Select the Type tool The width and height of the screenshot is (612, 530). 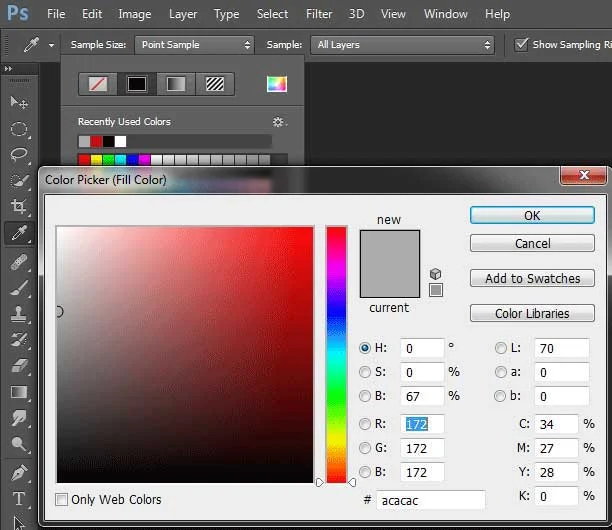click(19, 499)
